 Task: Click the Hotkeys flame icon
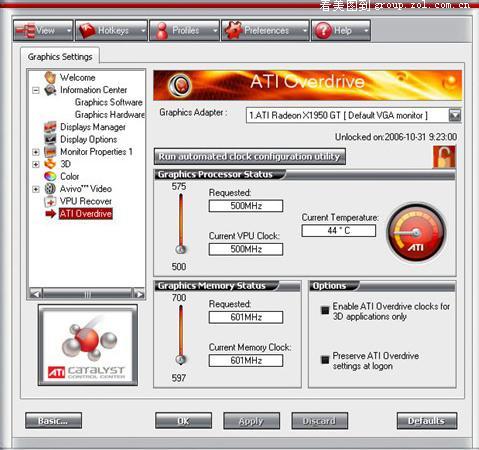coord(87,31)
